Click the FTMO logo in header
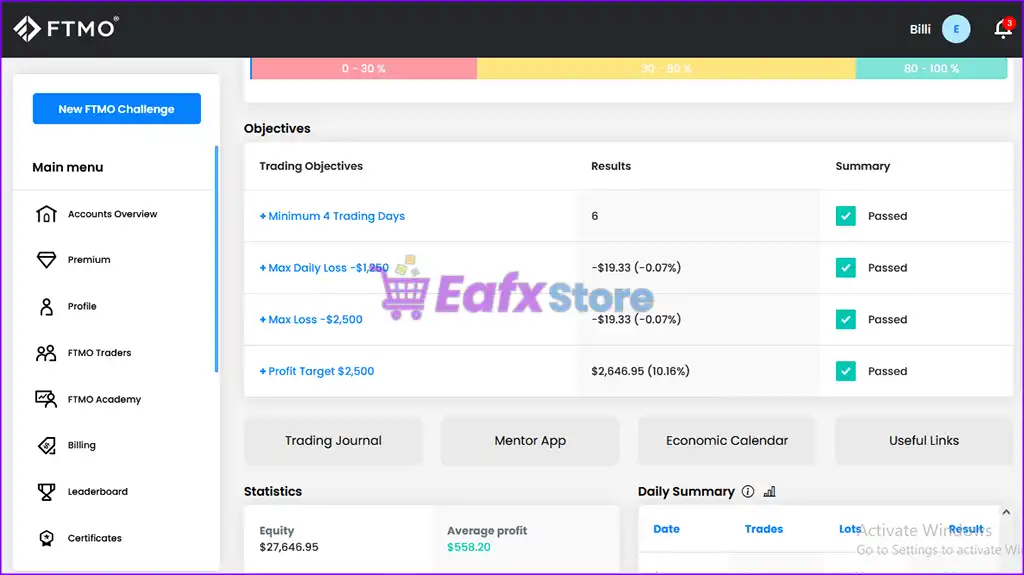Image resolution: width=1024 pixels, height=575 pixels. (x=66, y=28)
